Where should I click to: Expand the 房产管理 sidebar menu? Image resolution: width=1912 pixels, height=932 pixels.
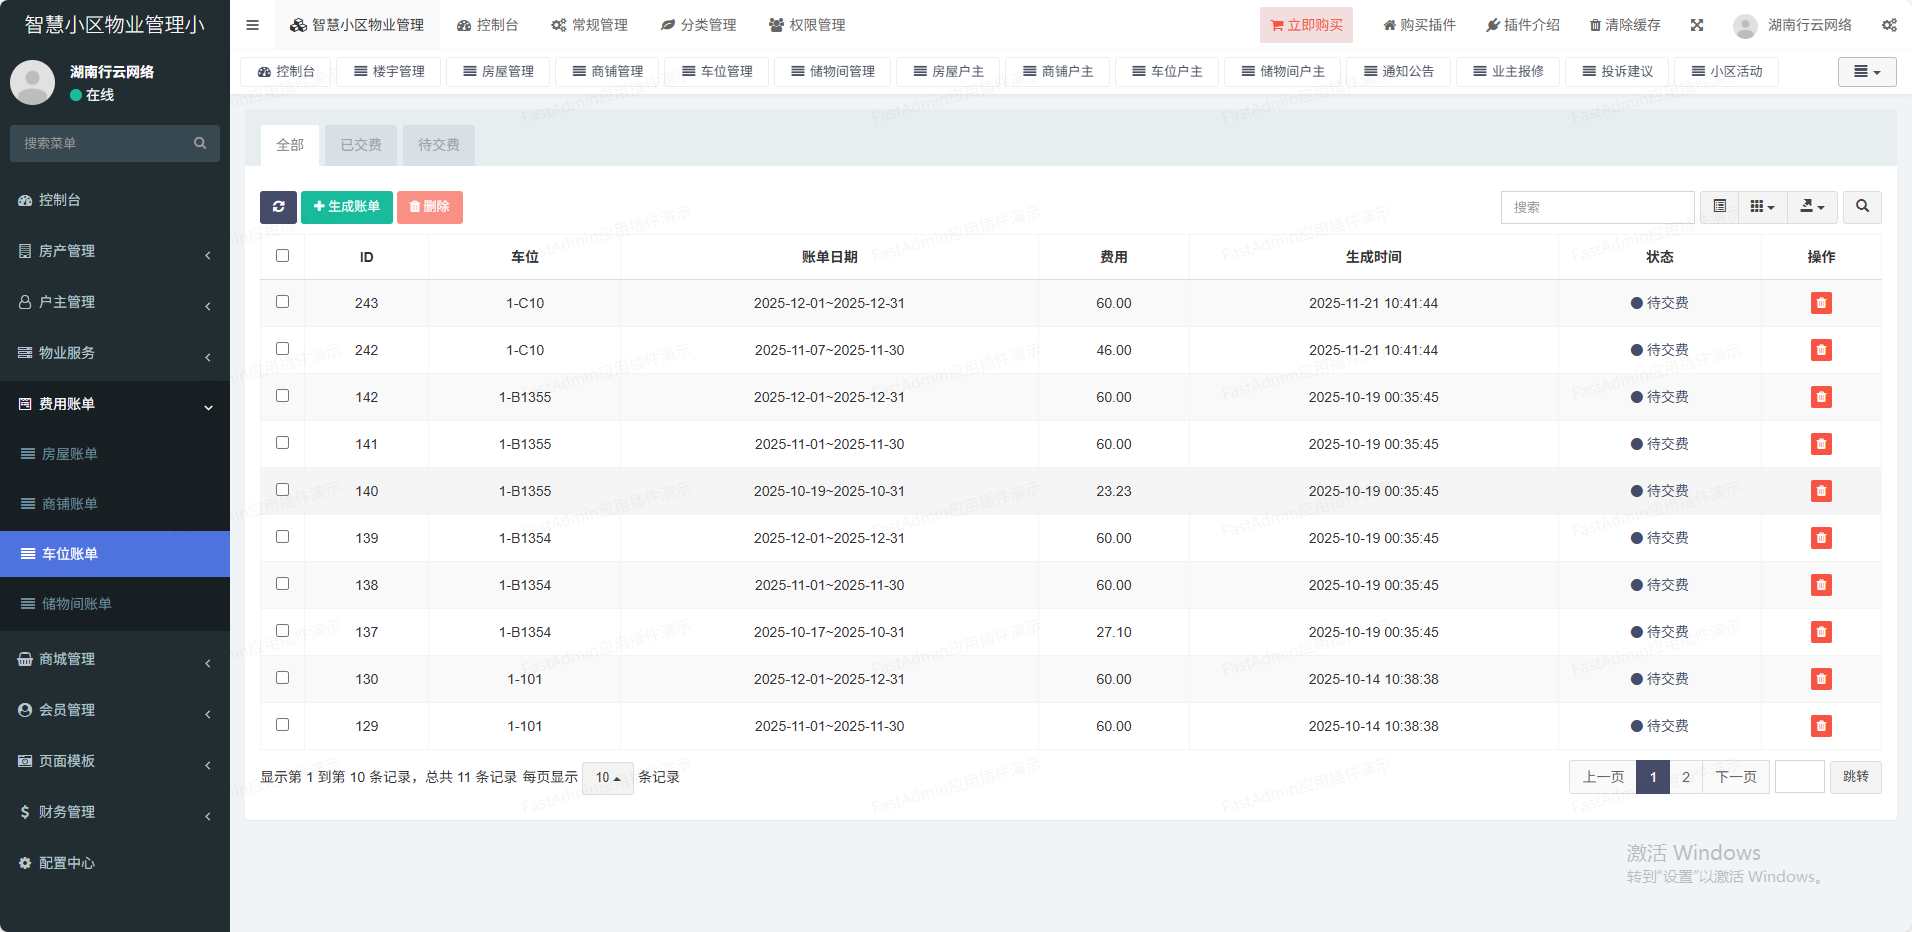115,251
